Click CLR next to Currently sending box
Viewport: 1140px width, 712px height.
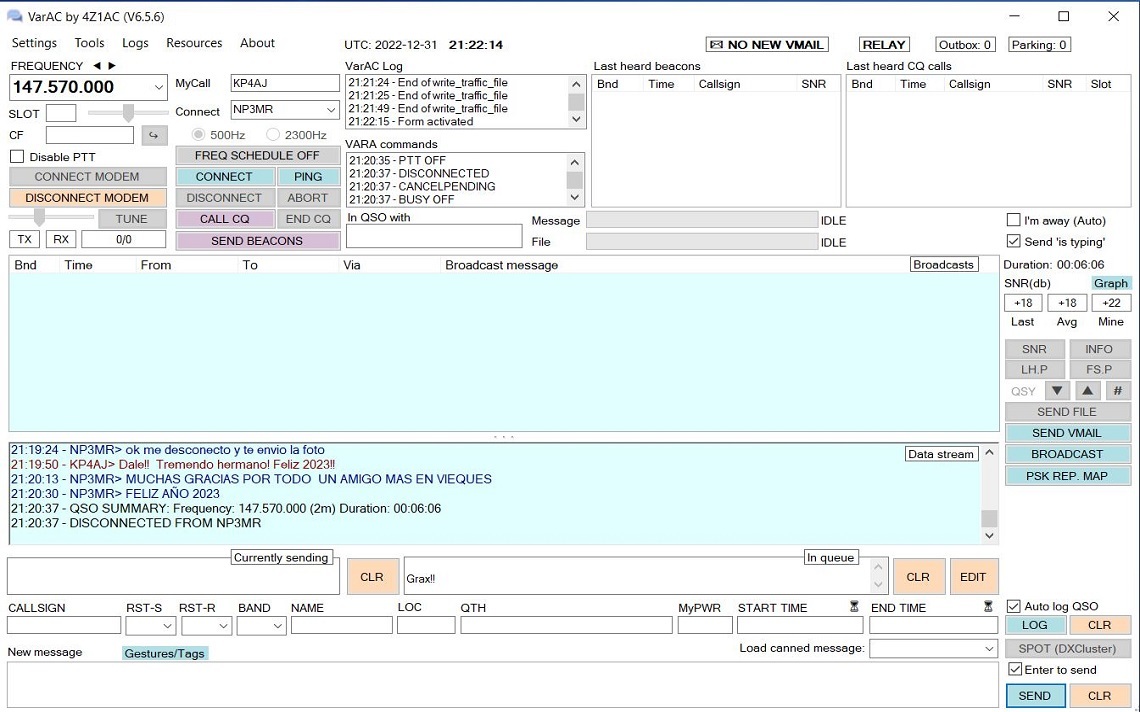(x=372, y=577)
